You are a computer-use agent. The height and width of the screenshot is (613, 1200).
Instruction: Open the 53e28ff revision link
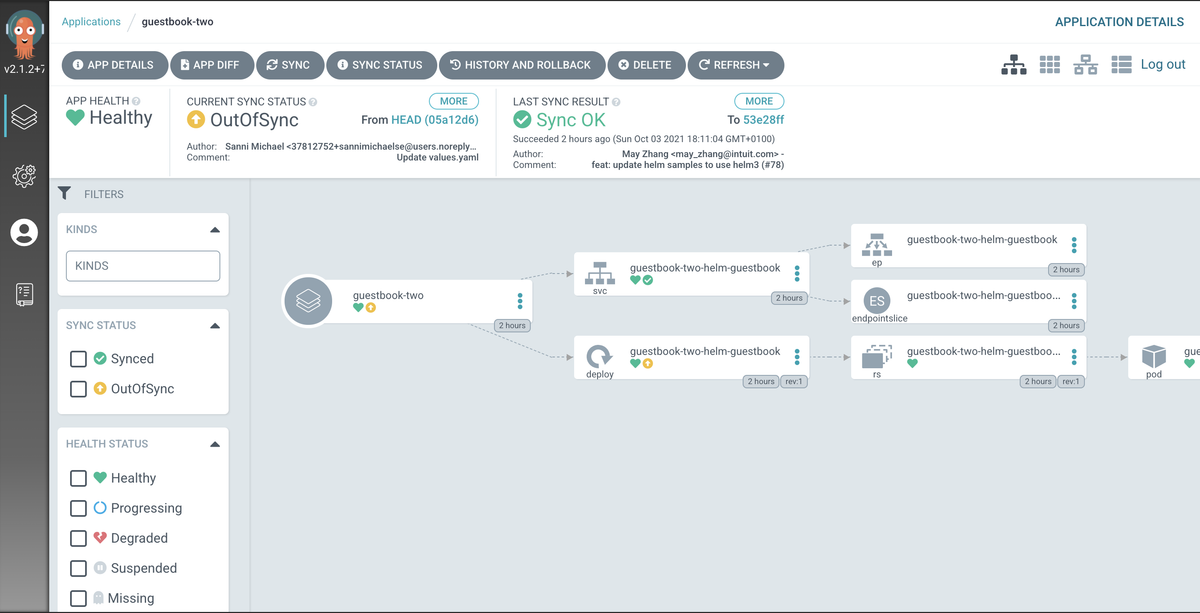click(x=763, y=120)
